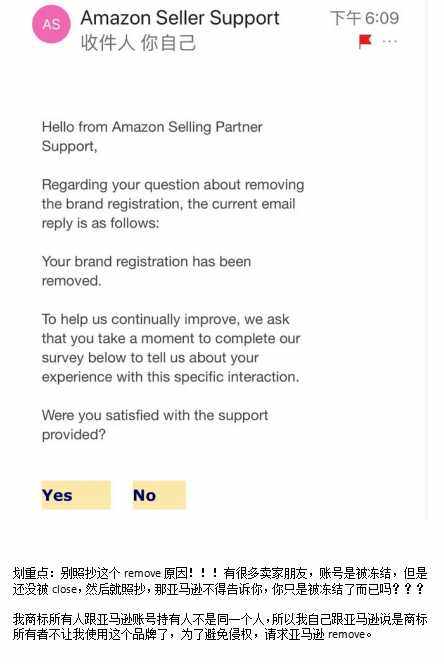Click the No survey button

pos(159,495)
